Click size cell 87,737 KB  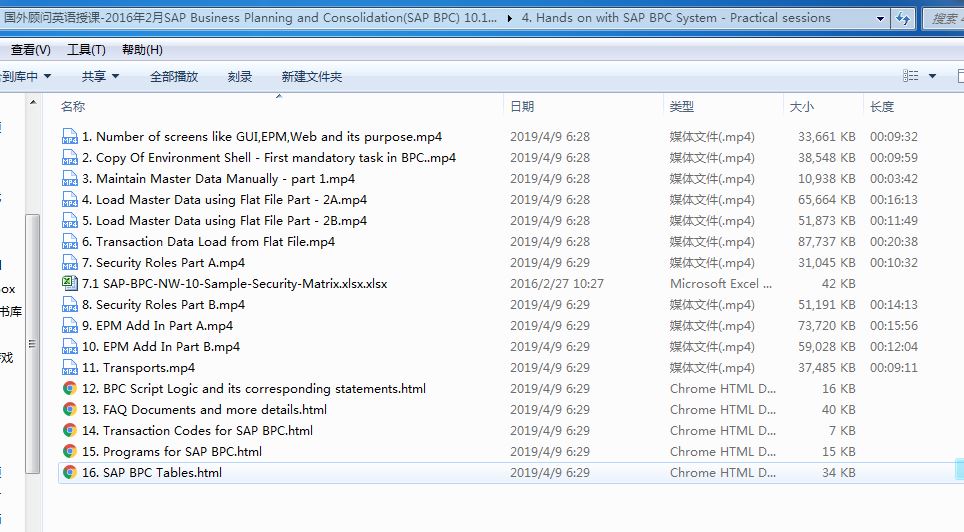[x=826, y=242]
